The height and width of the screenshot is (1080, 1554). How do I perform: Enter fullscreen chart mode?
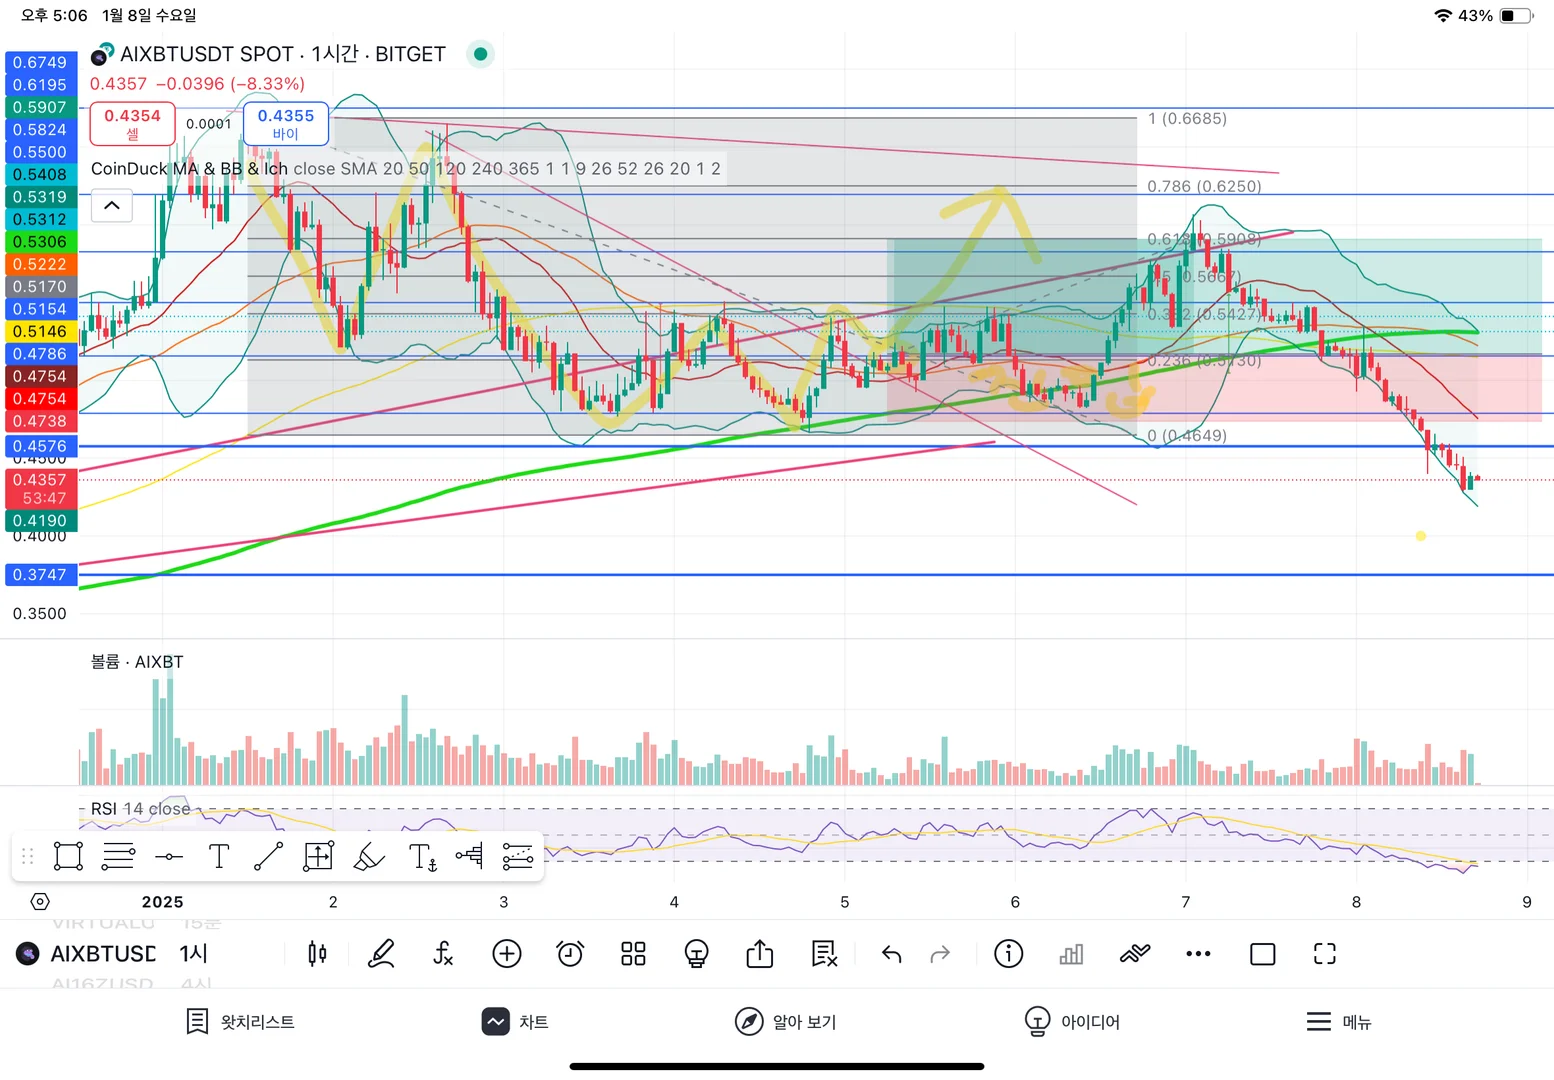[x=1325, y=954]
